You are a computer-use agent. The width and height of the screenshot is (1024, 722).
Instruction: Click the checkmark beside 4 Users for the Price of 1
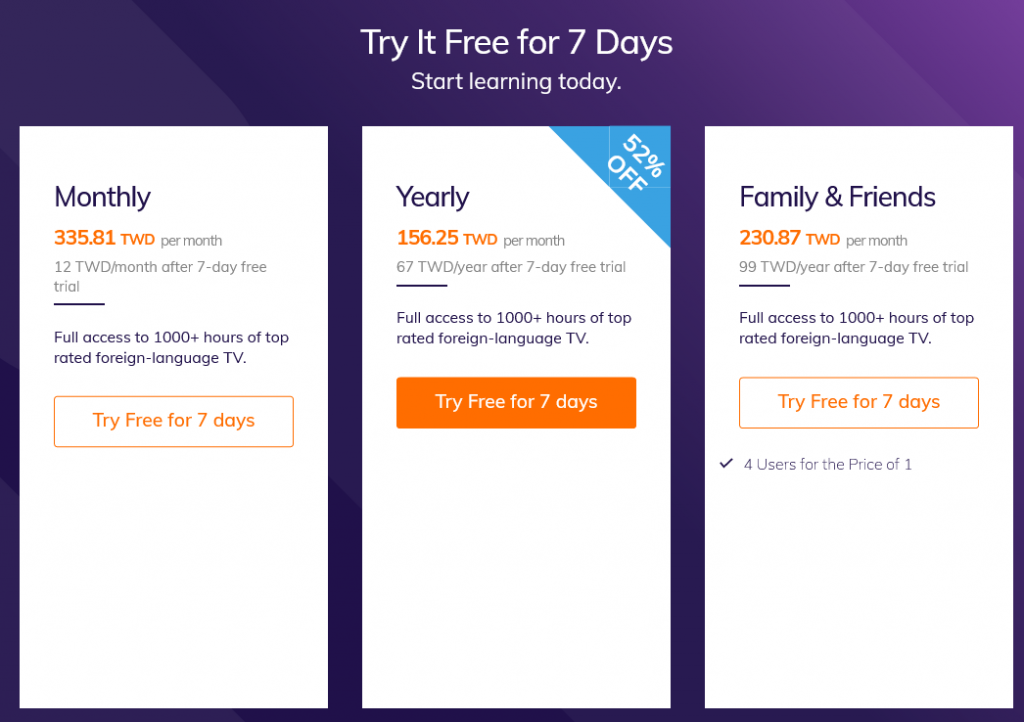(726, 464)
